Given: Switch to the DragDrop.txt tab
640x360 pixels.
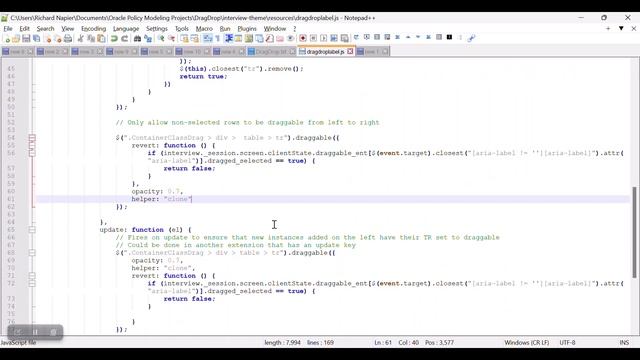Looking at the screenshot, I should click(271, 52).
